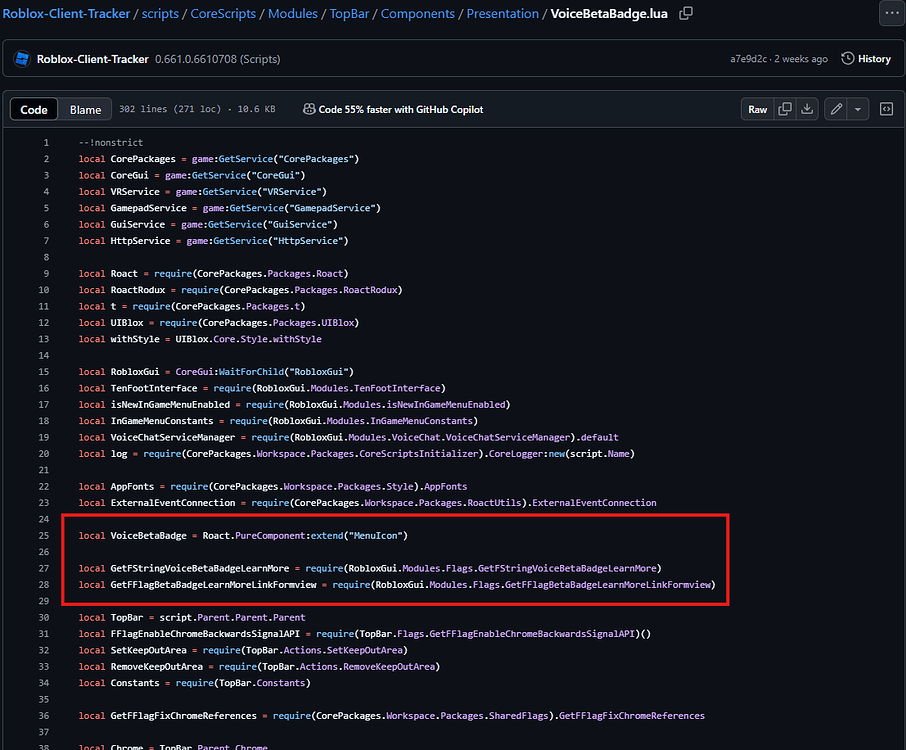This screenshot has height=750, width=906.
Task: Expand the edit button dropdown arrow
Action: pos(857,109)
